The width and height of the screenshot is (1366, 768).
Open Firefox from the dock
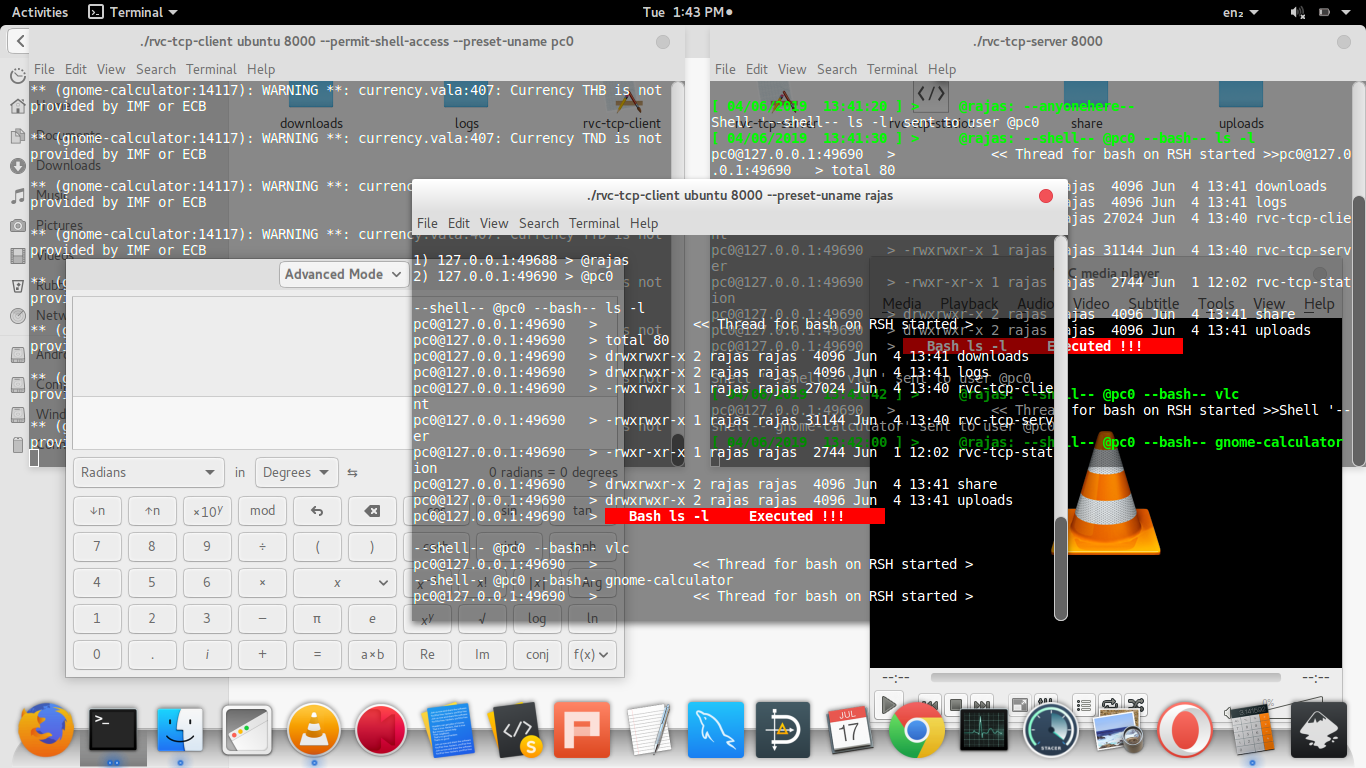coord(46,729)
